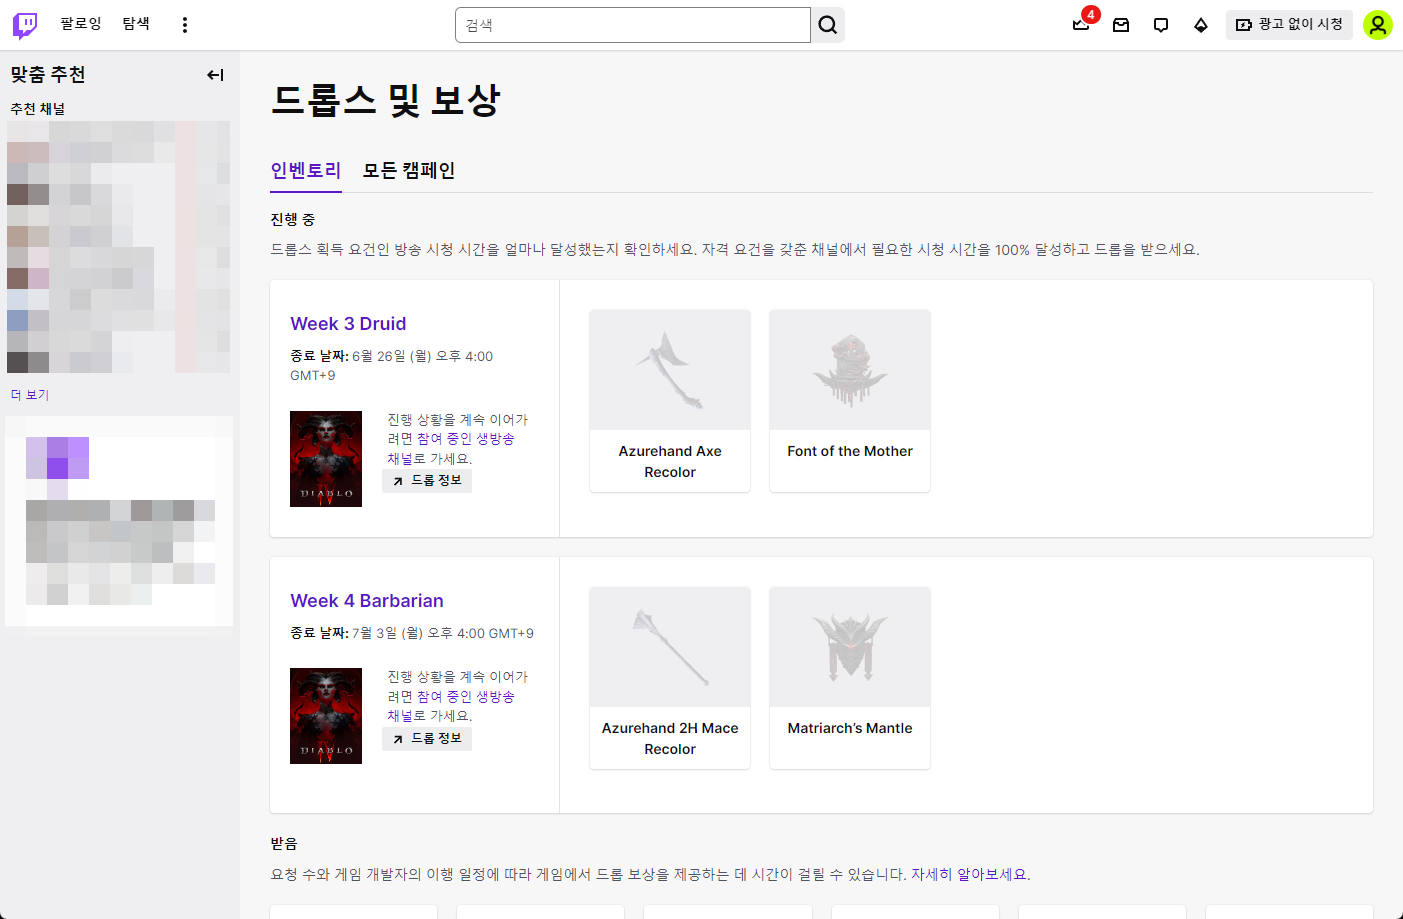Open the Week 3 Druid campaign link

pos(348,324)
